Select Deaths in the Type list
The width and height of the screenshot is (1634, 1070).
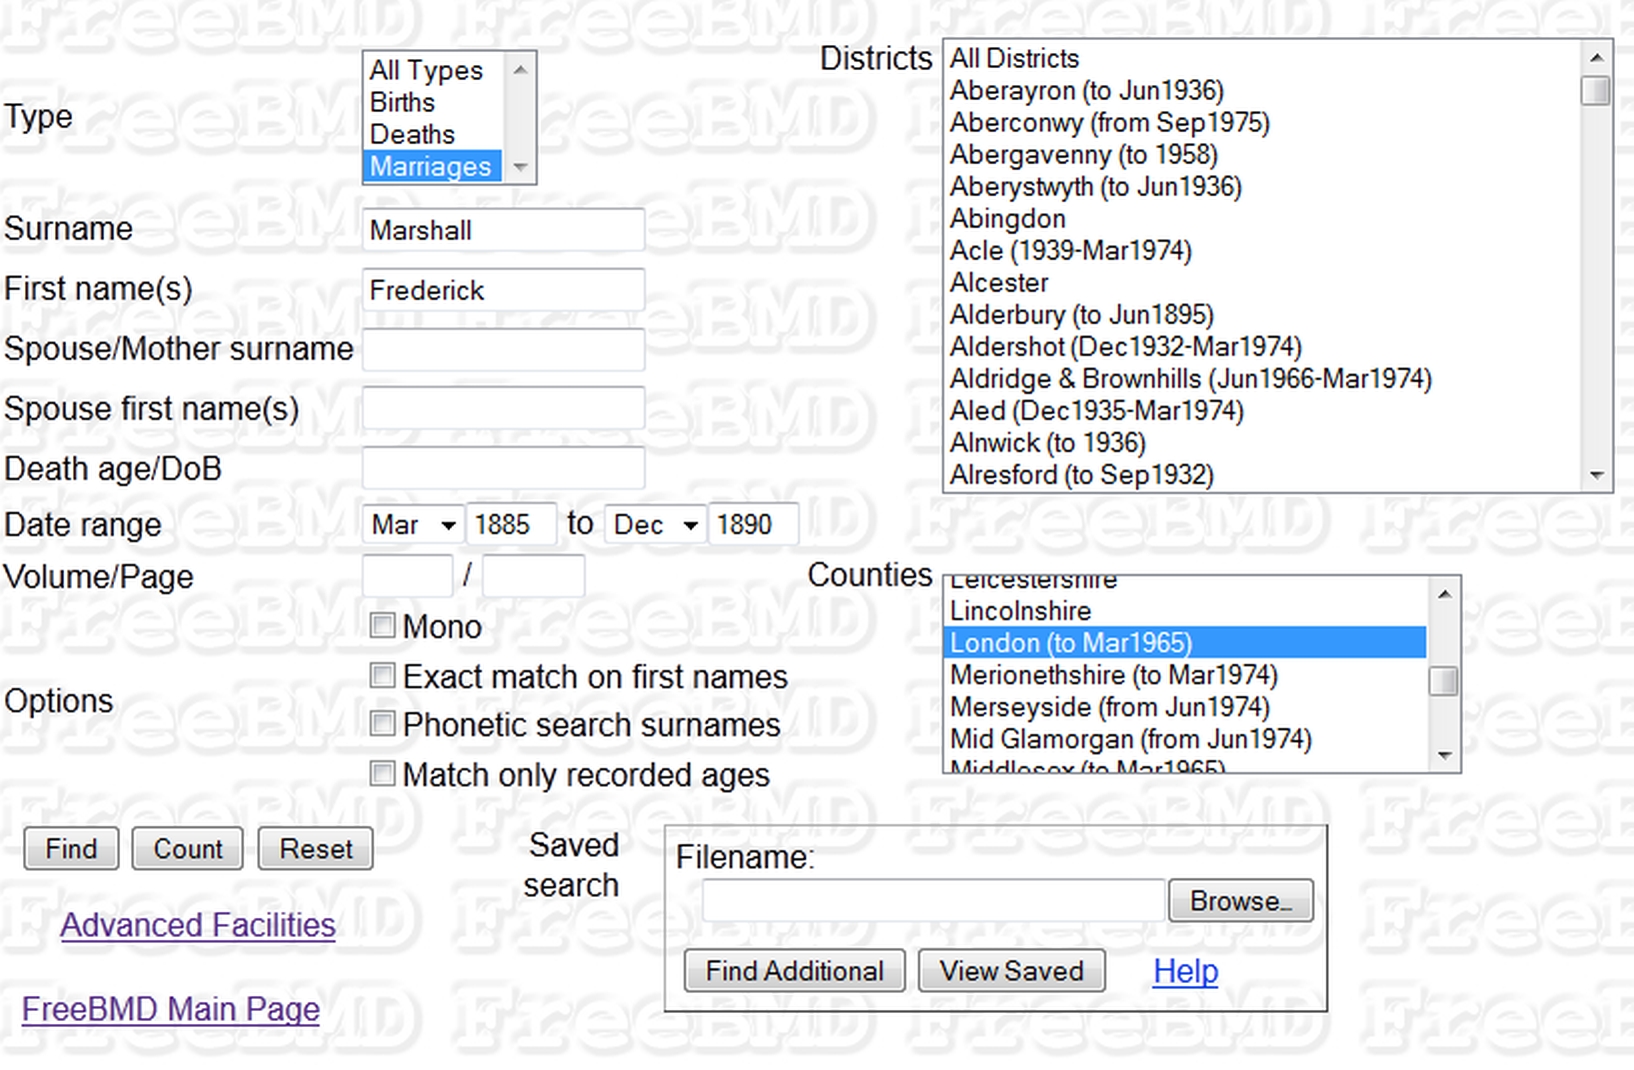434,134
